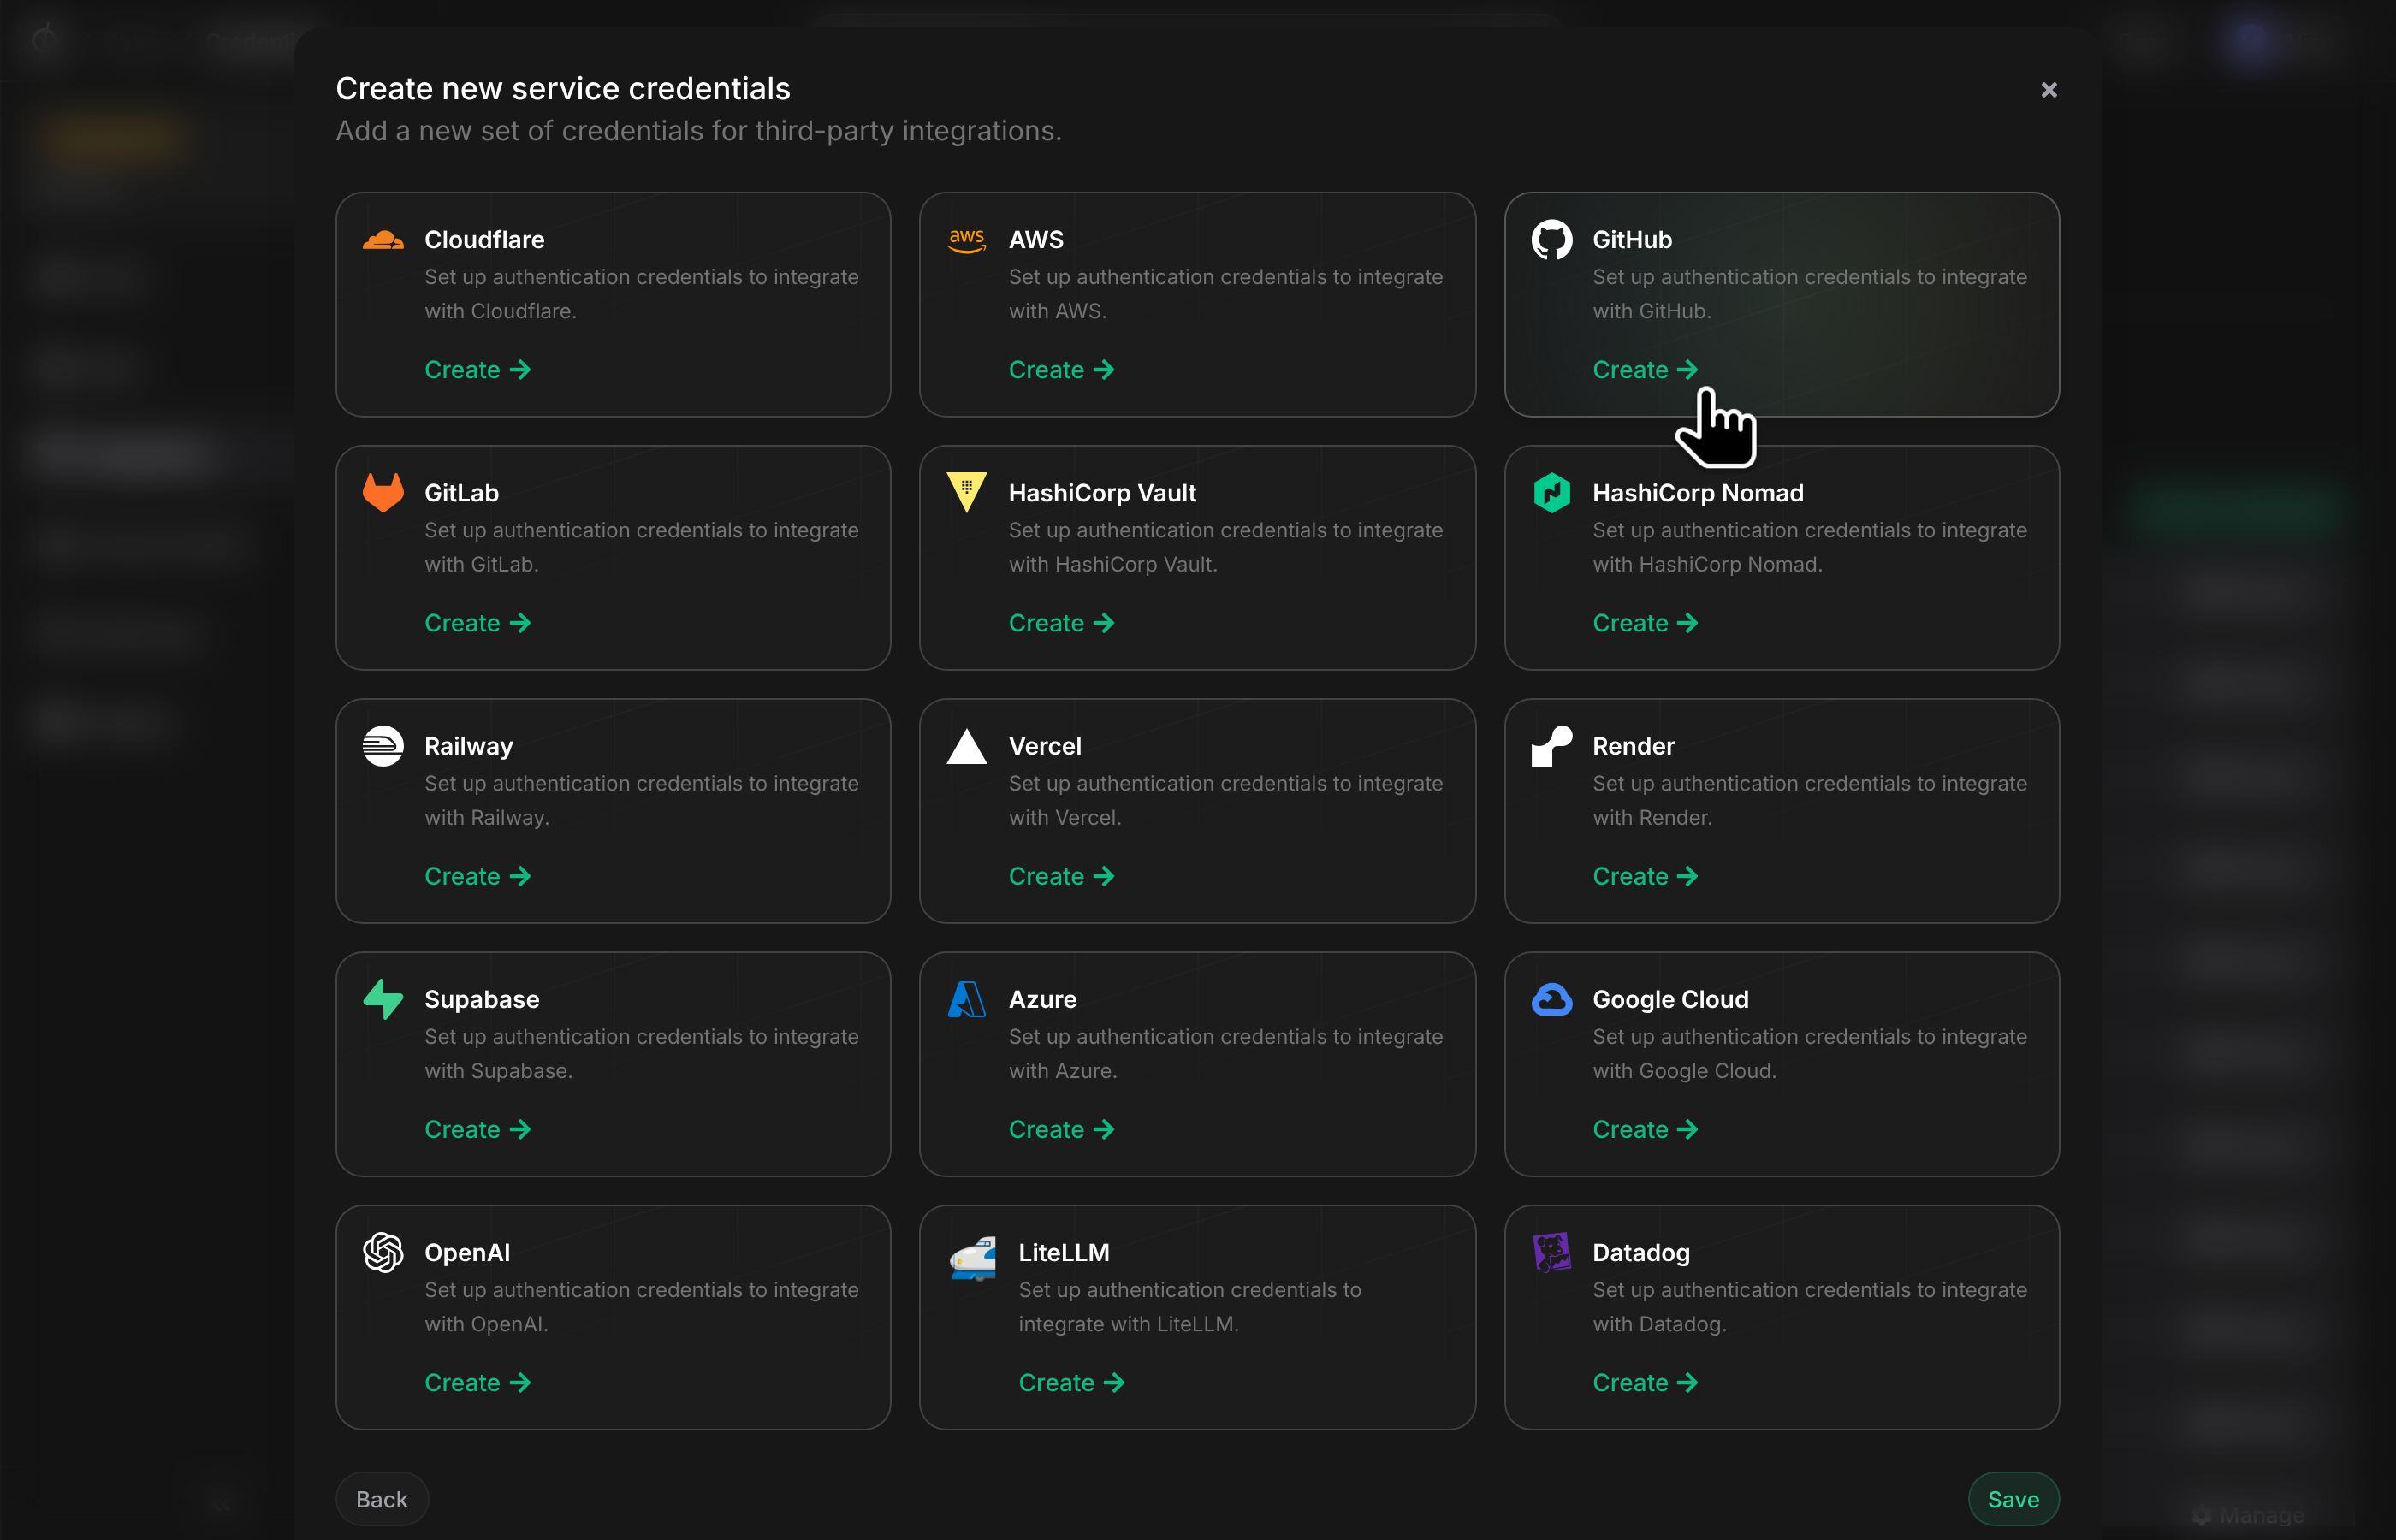Click the Datadog description text

pyautogui.click(x=1809, y=1307)
